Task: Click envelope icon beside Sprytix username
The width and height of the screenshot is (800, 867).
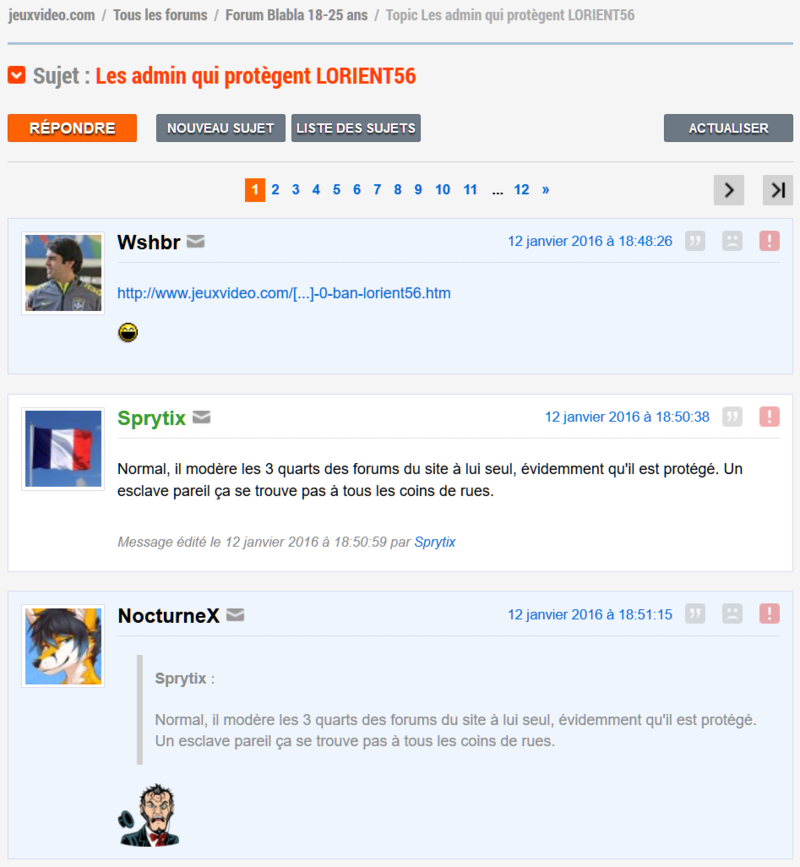Action: pyautogui.click(x=201, y=417)
